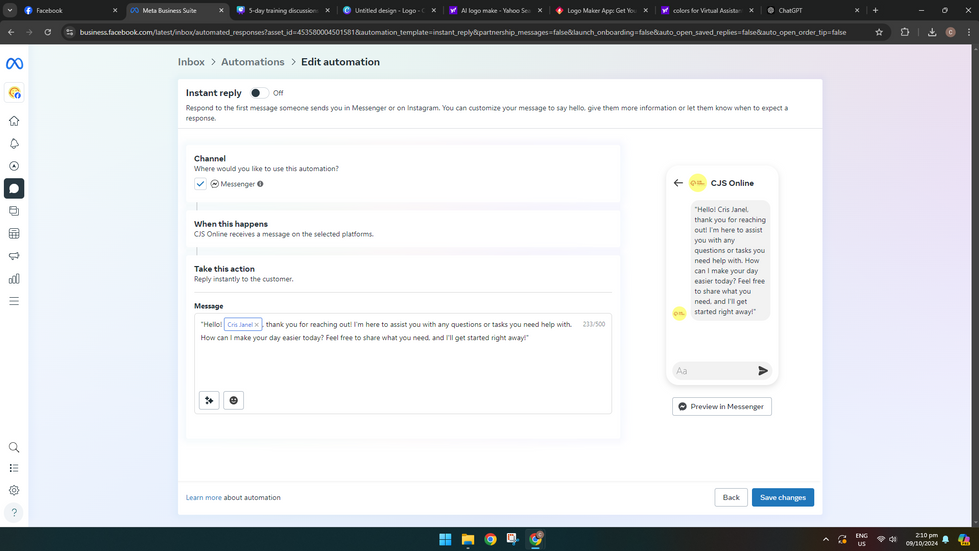979x551 pixels.
Task: Open browser extensions puzzle icon
Action: click(905, 32)
